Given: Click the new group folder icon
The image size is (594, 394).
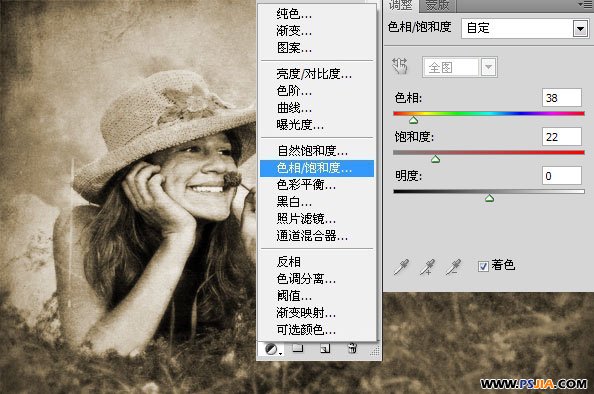Looking at the screenshot, I should 298,348.
